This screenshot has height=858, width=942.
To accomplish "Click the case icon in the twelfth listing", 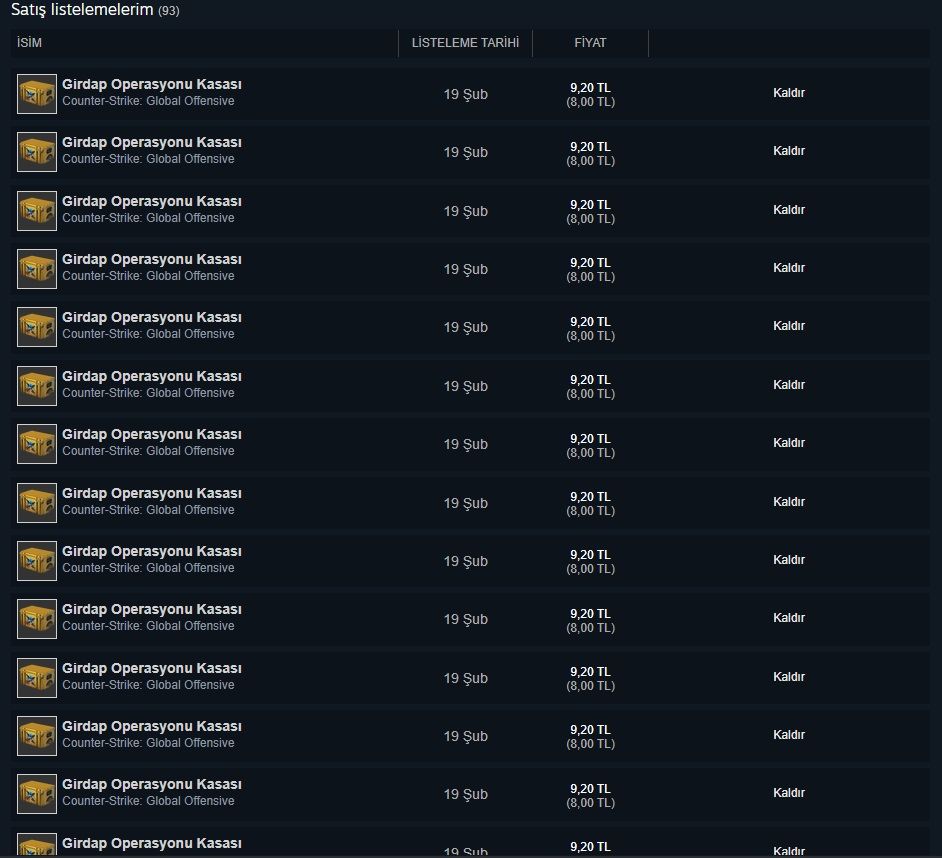I will pyautogui.click(x=37, y=736).
